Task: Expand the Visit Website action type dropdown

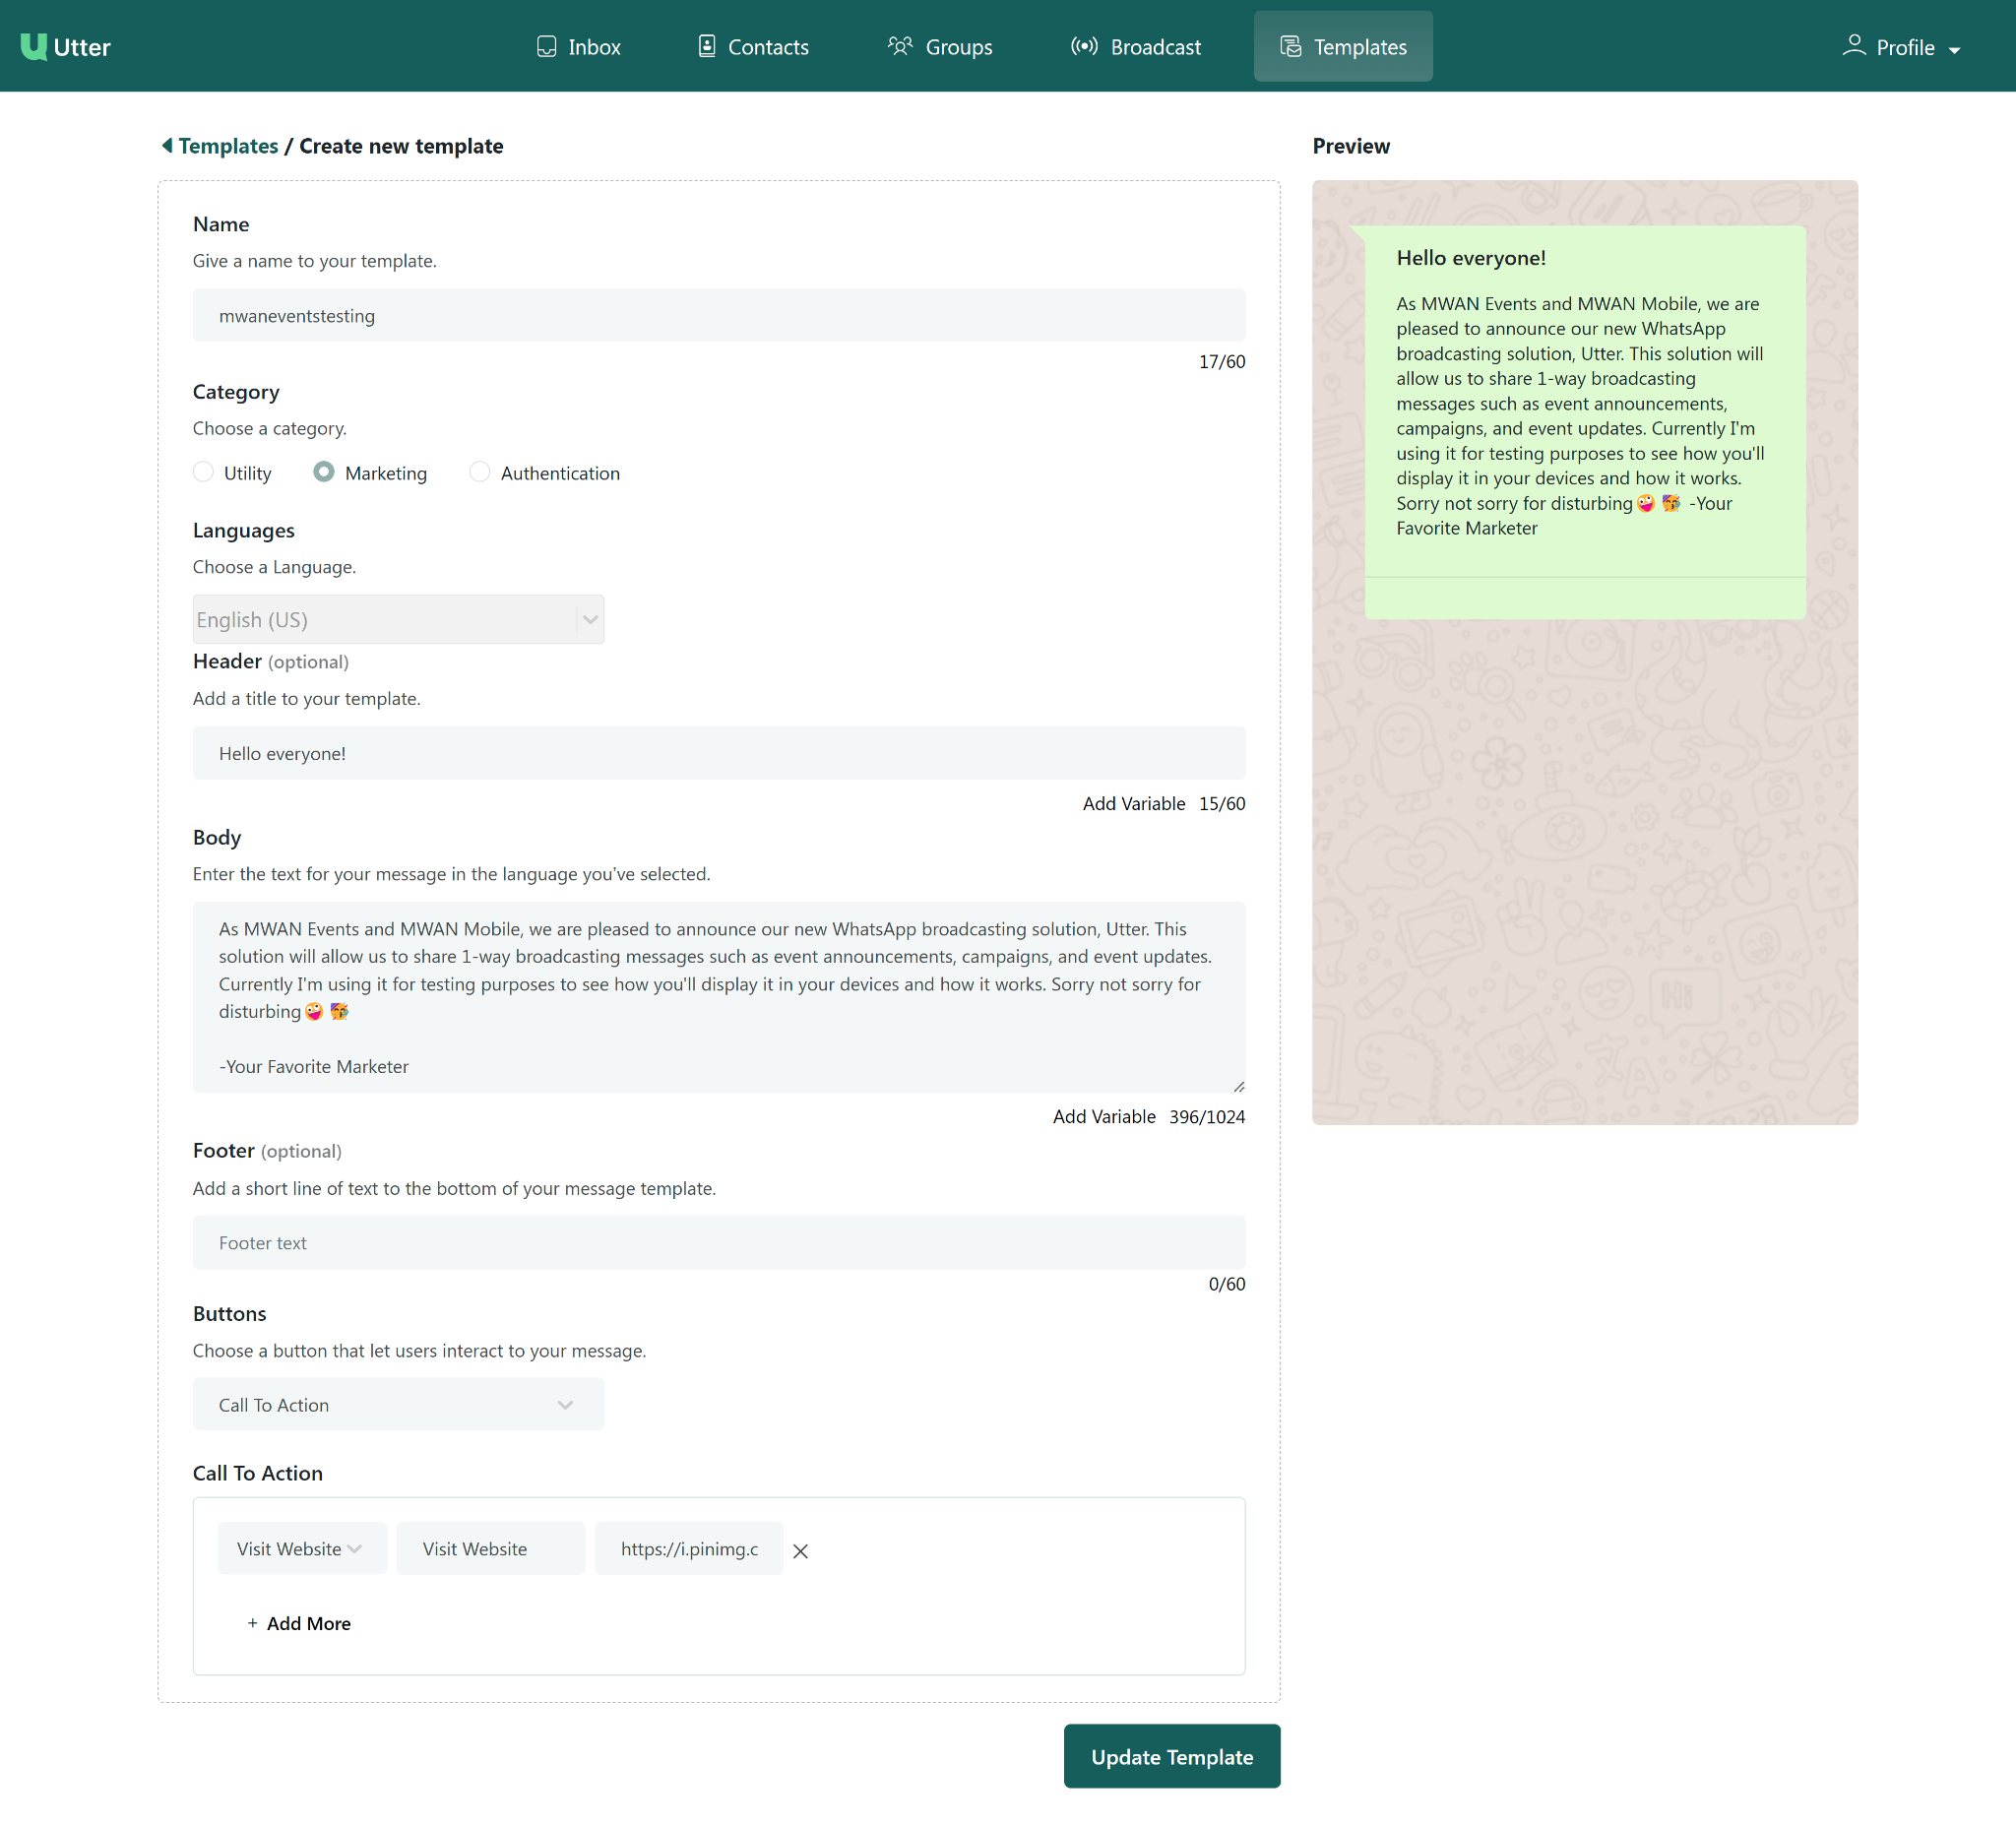Action: pos(302,1548)
